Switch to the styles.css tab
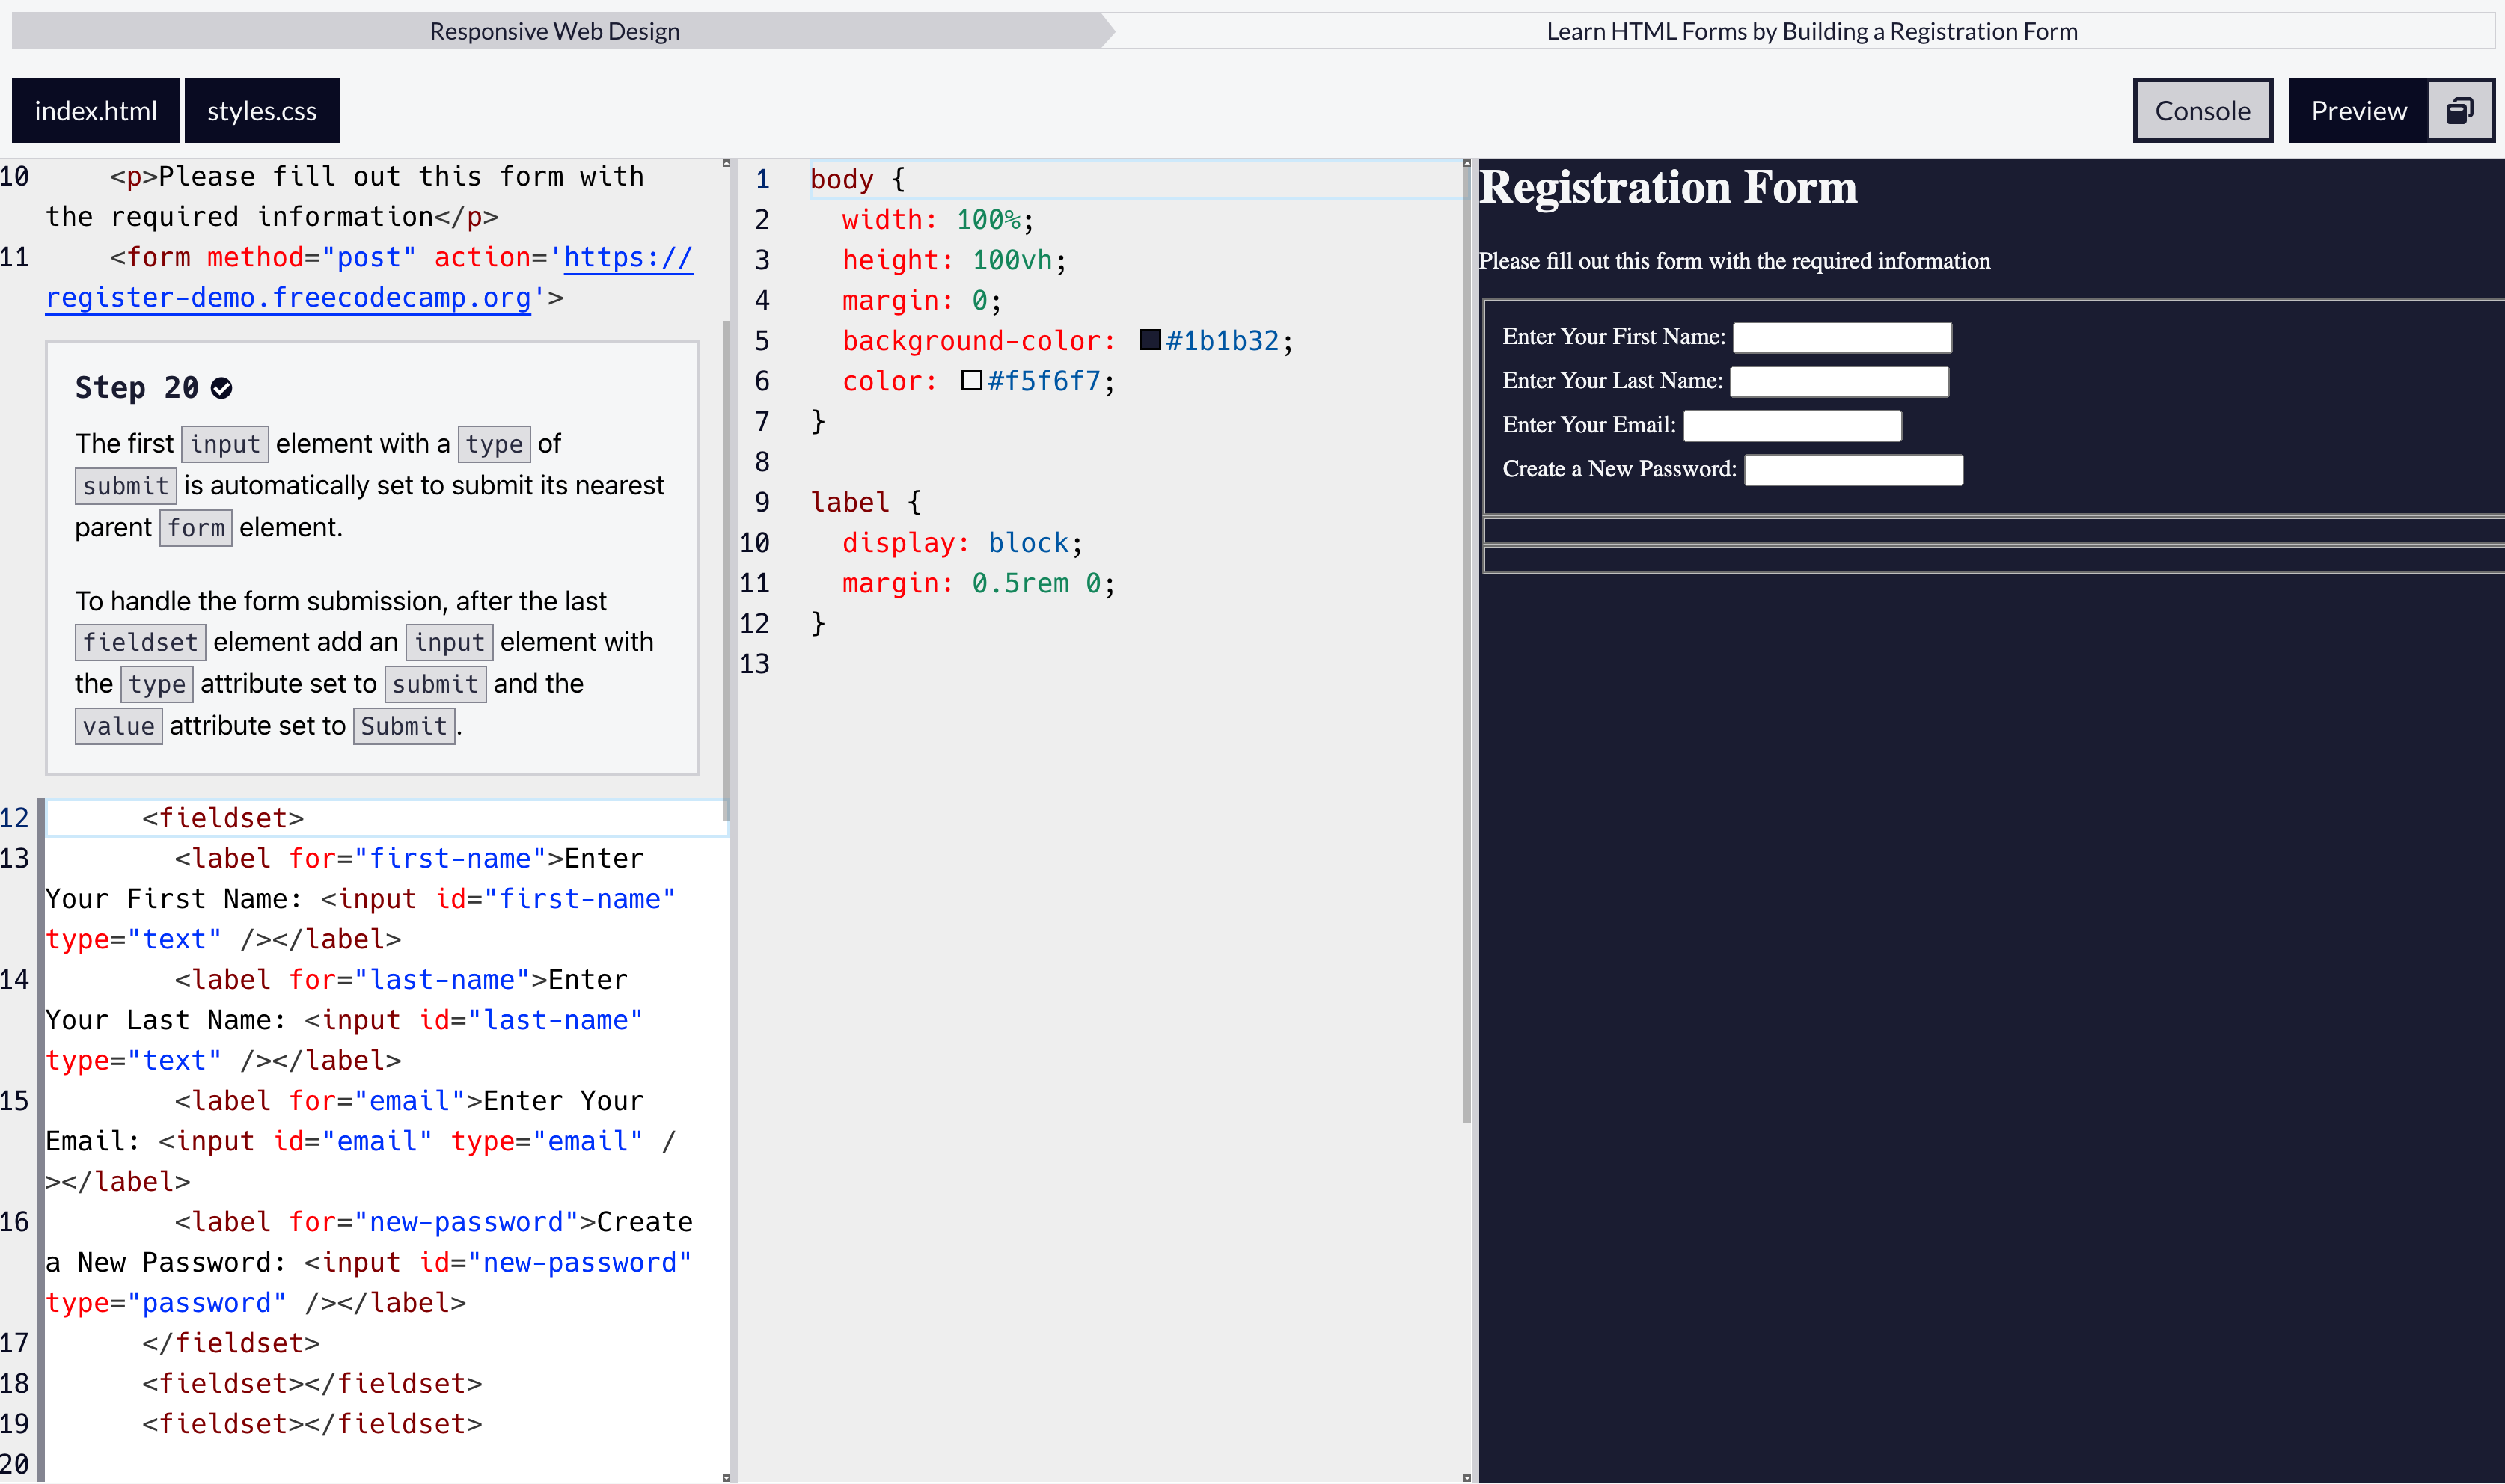Viewport: 2505px width, 1484px height. coord(262,110)
